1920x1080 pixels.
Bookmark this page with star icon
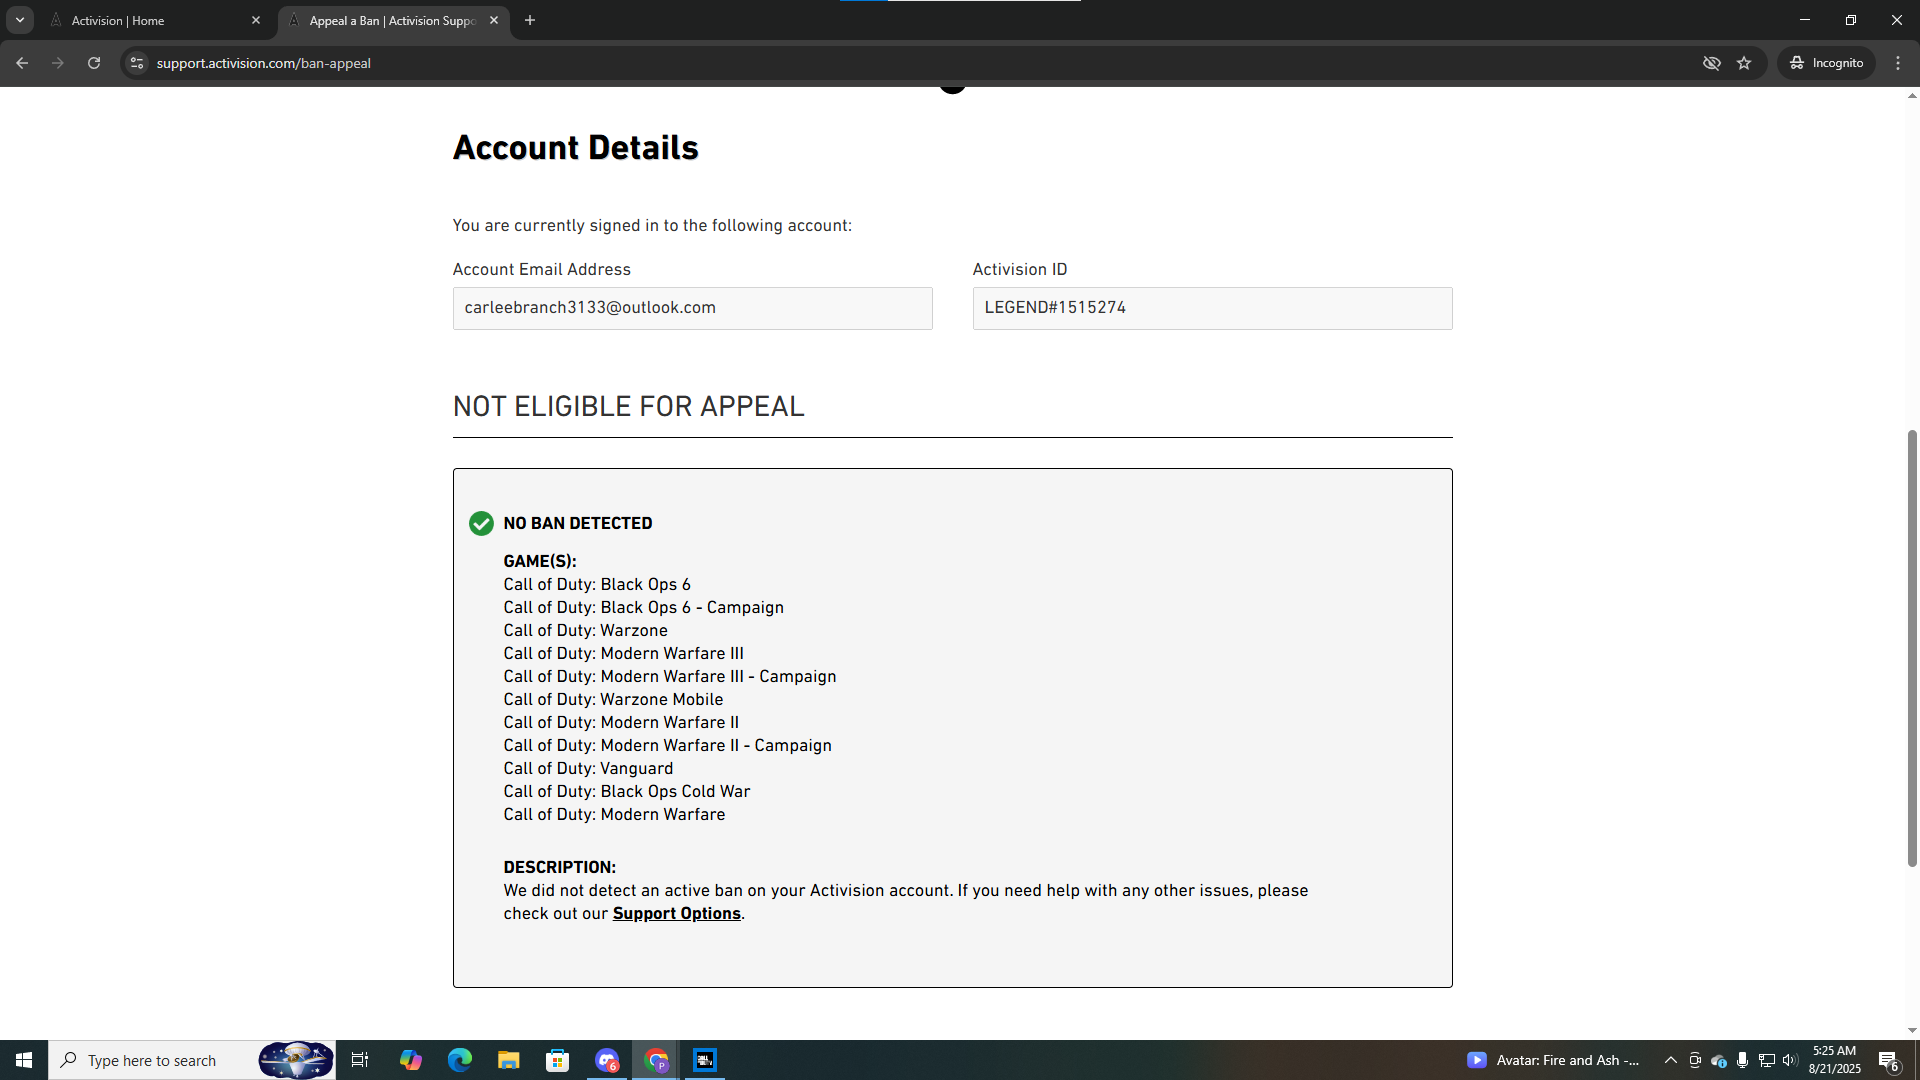point(1744,63)
